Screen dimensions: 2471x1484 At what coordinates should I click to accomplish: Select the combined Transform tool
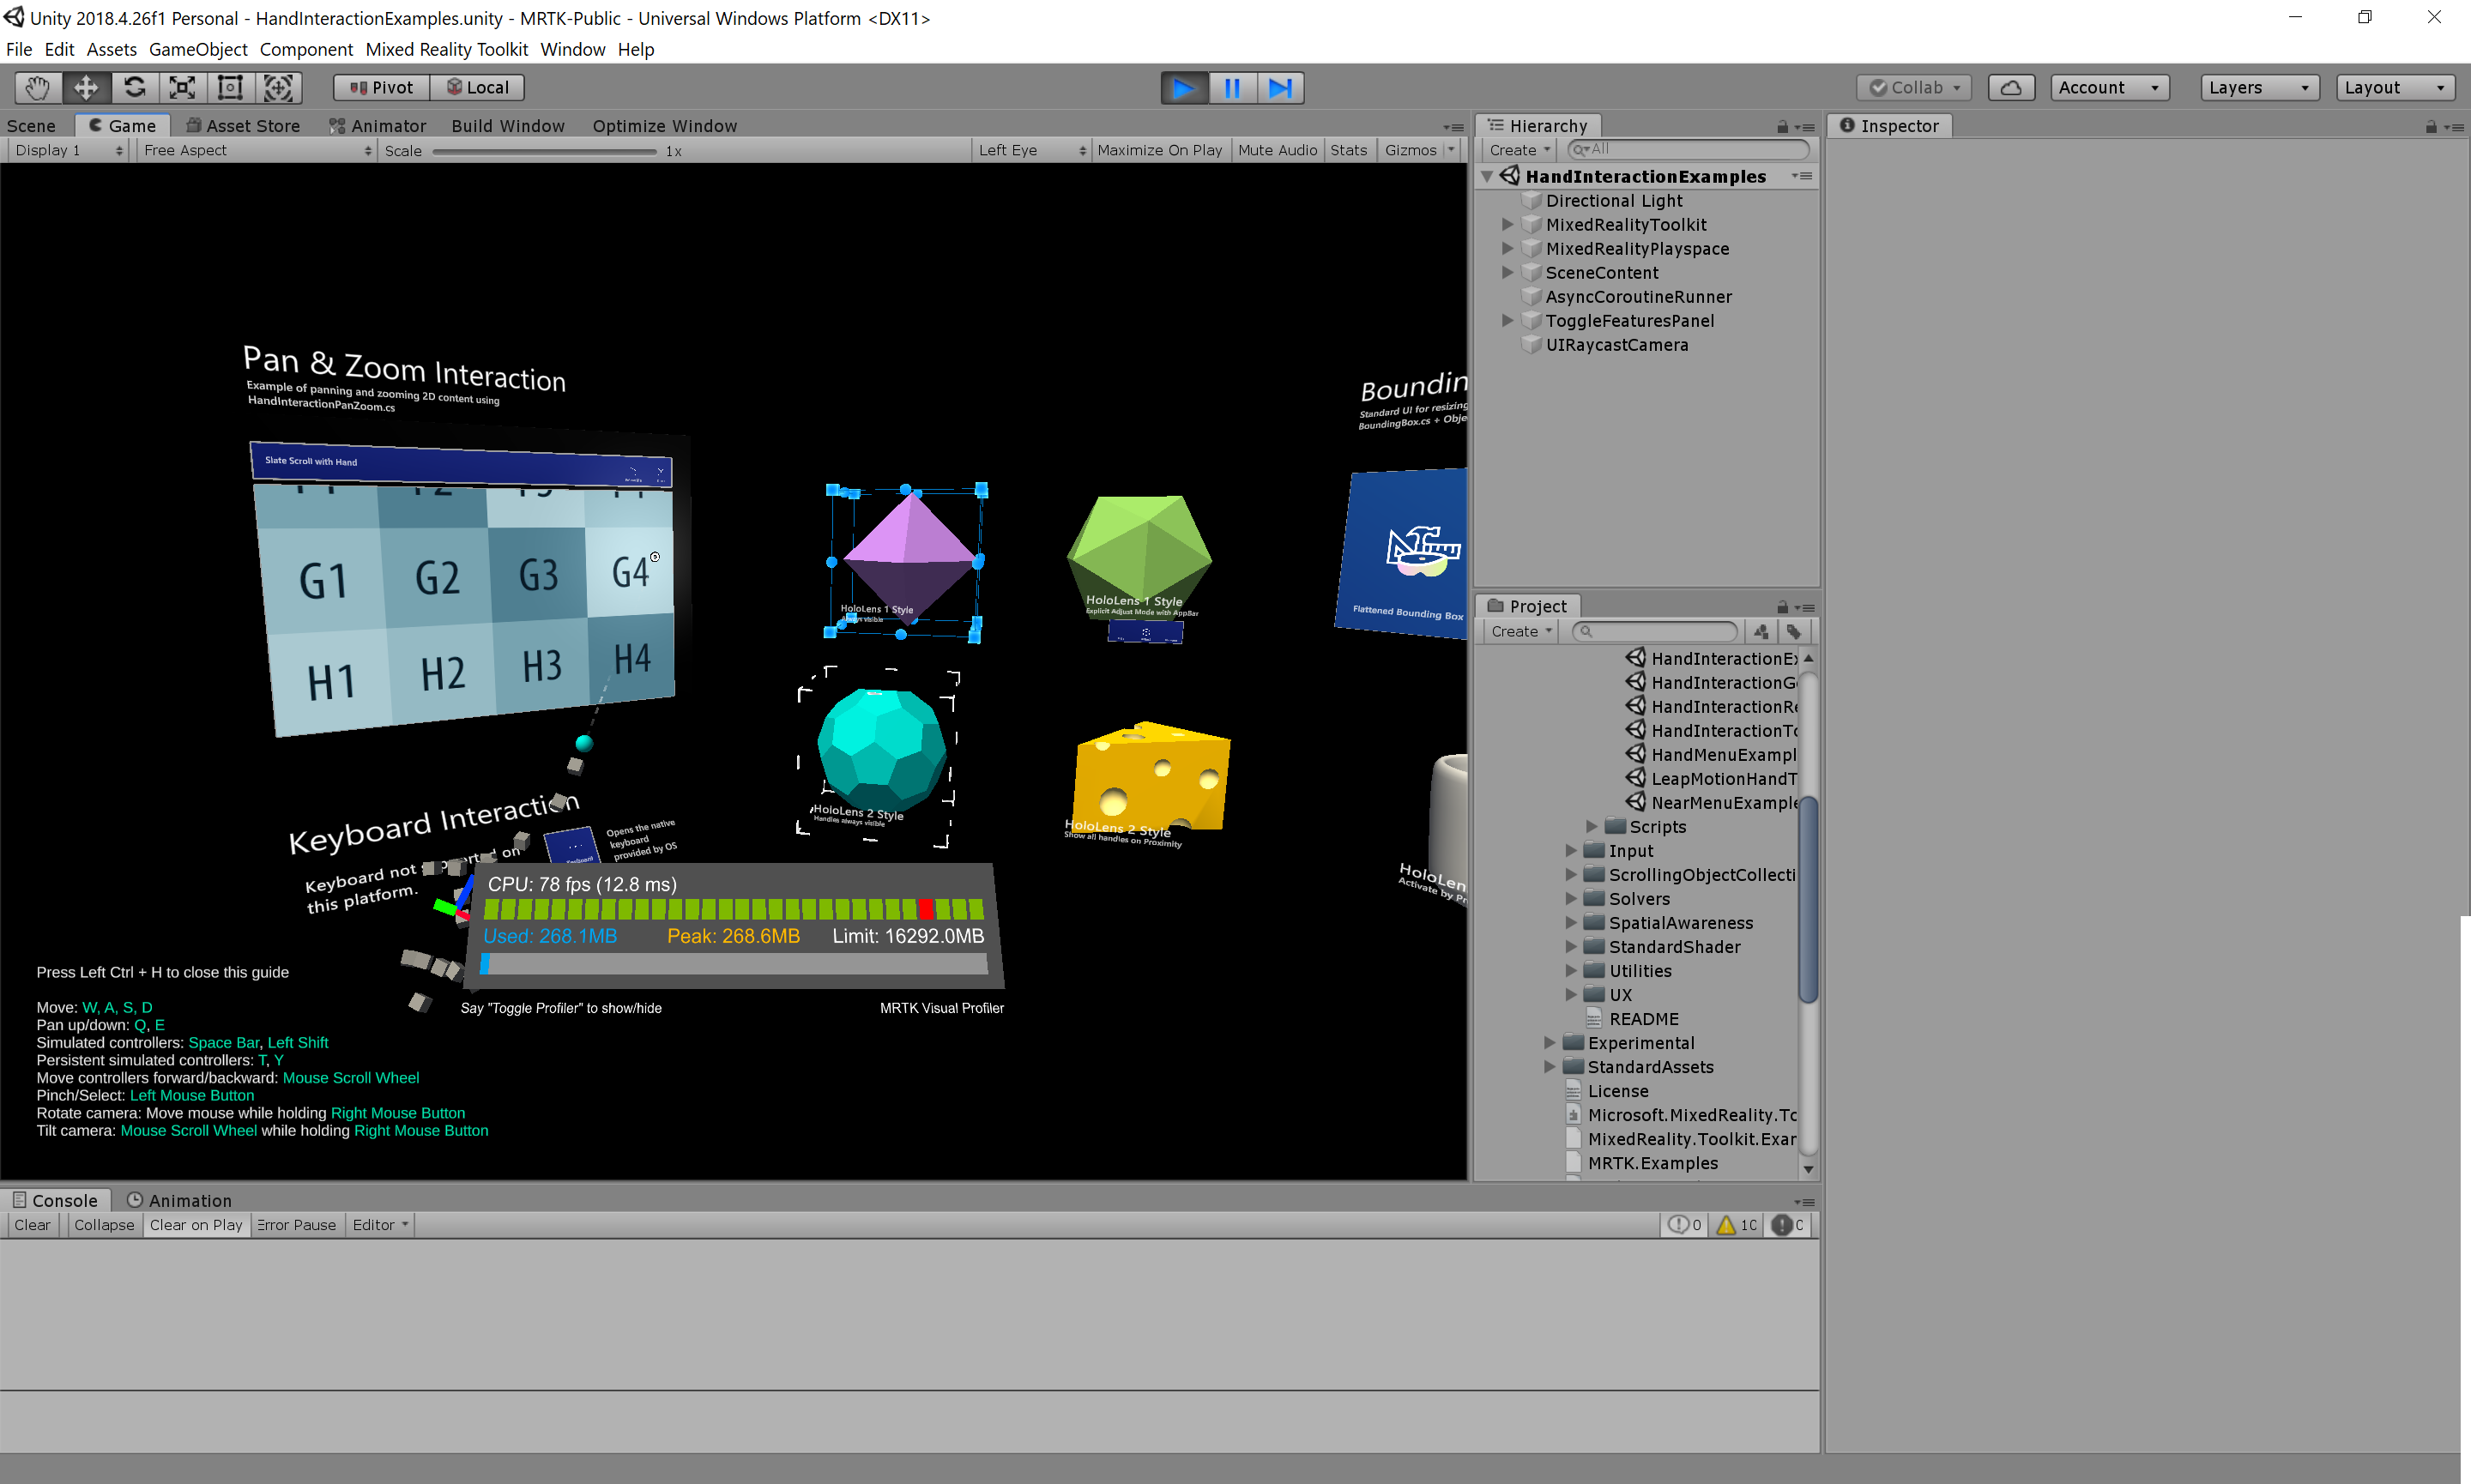(278, 87)
